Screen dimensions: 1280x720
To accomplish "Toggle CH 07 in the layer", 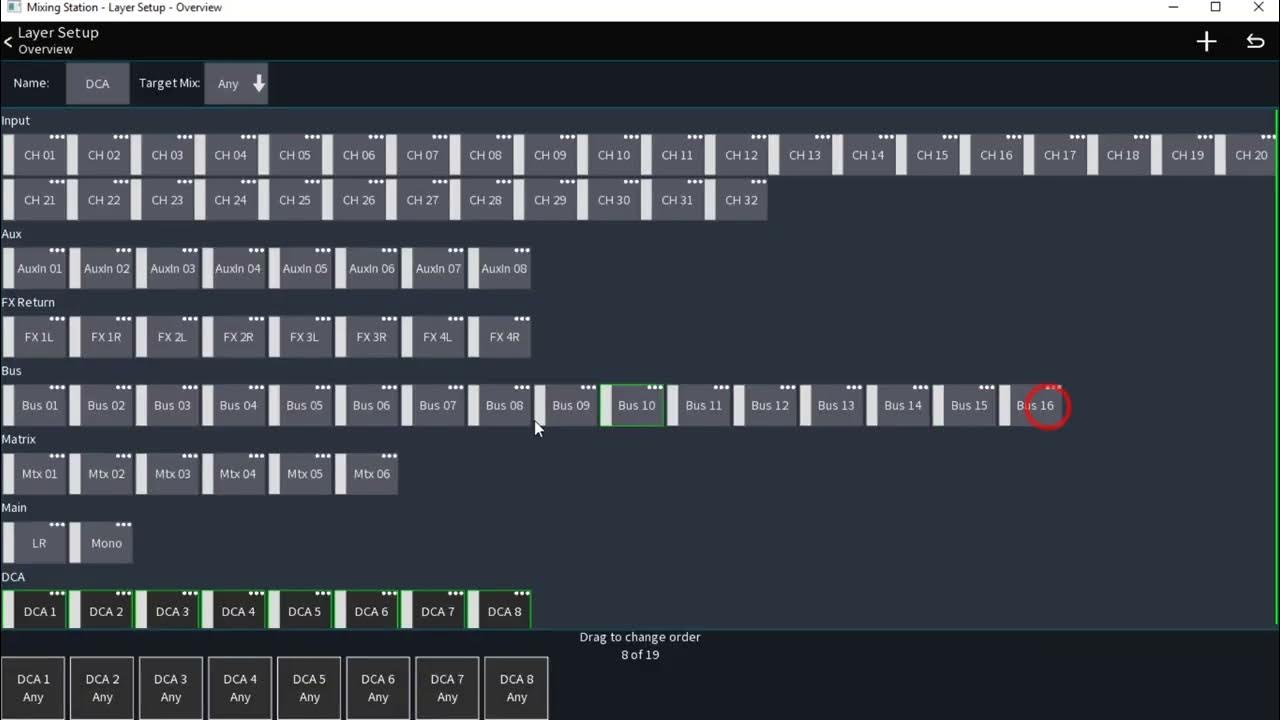I will click(x=418, y=155).
